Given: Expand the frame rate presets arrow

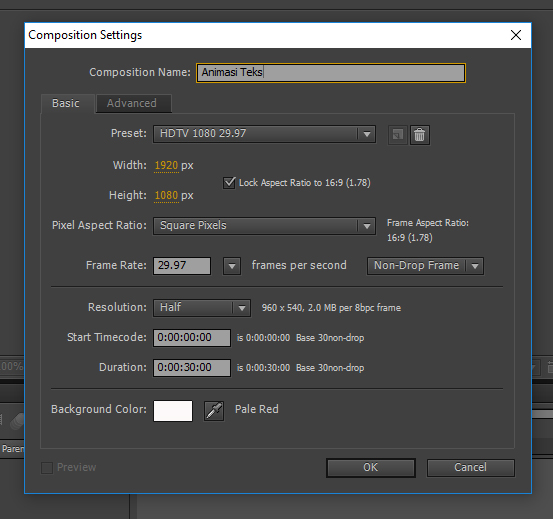Looking at the screenshot, I should [232, 266].
